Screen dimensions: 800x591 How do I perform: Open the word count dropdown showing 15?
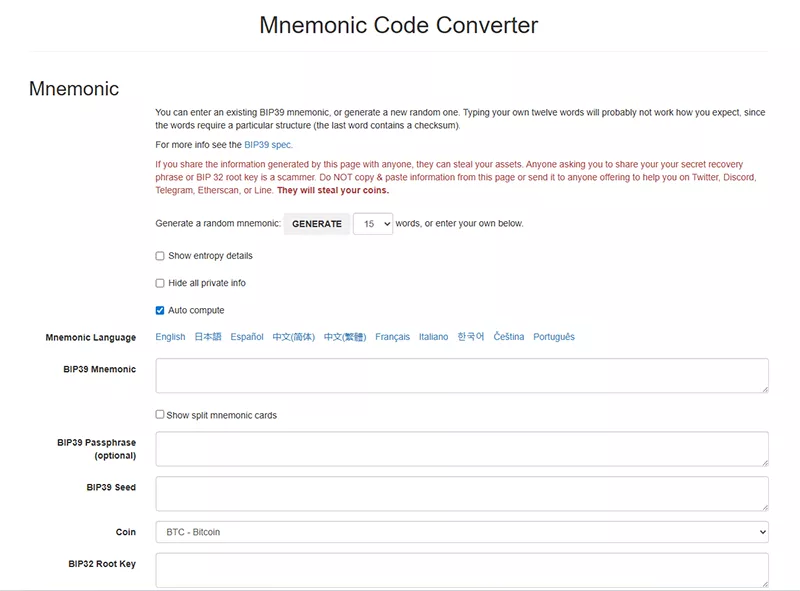point(373,224)
